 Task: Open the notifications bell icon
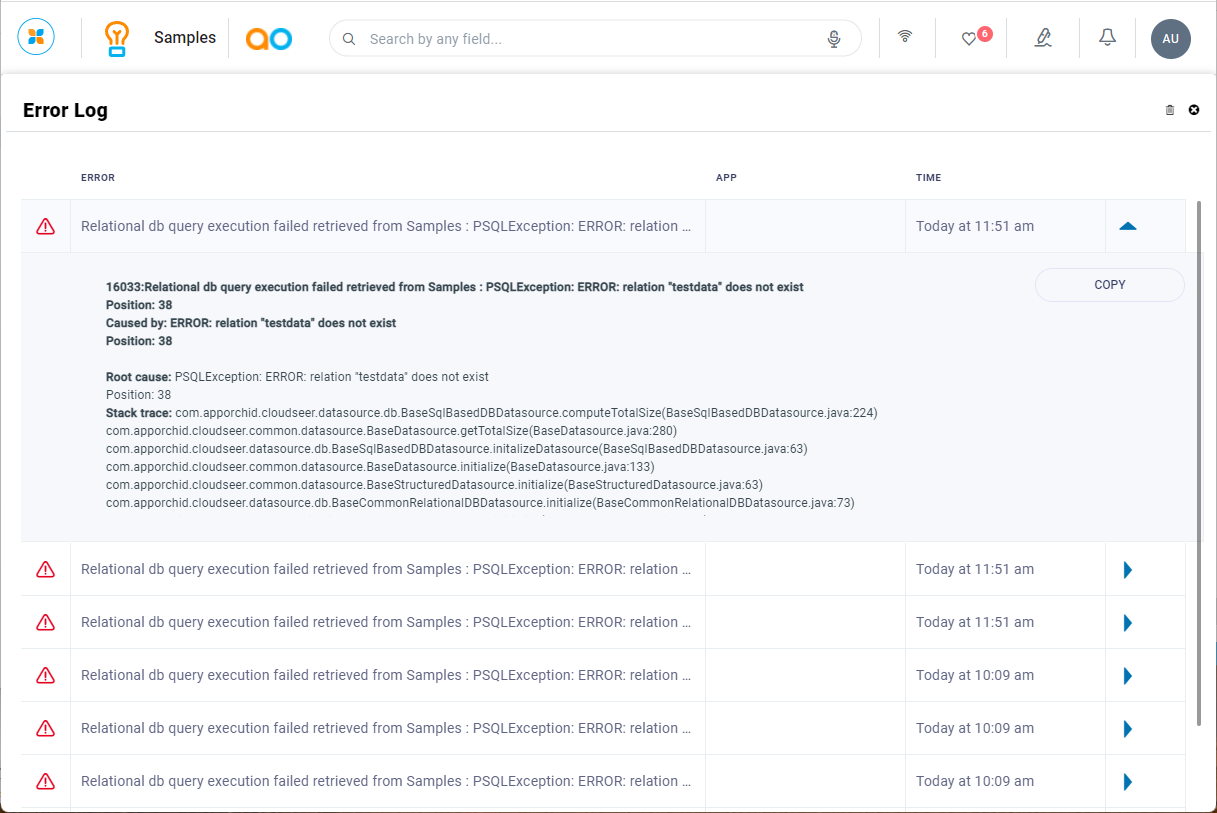[1107, 38]
